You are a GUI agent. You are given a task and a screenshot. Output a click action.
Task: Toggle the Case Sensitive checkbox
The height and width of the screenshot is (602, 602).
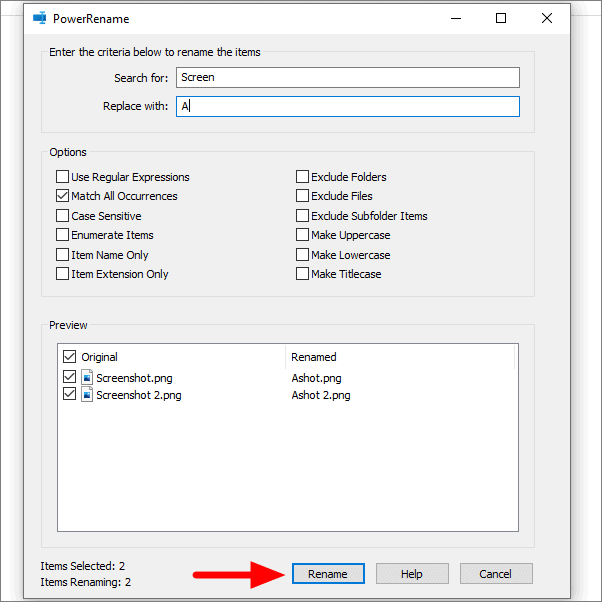pyautogui.click(x=62, y=215)
